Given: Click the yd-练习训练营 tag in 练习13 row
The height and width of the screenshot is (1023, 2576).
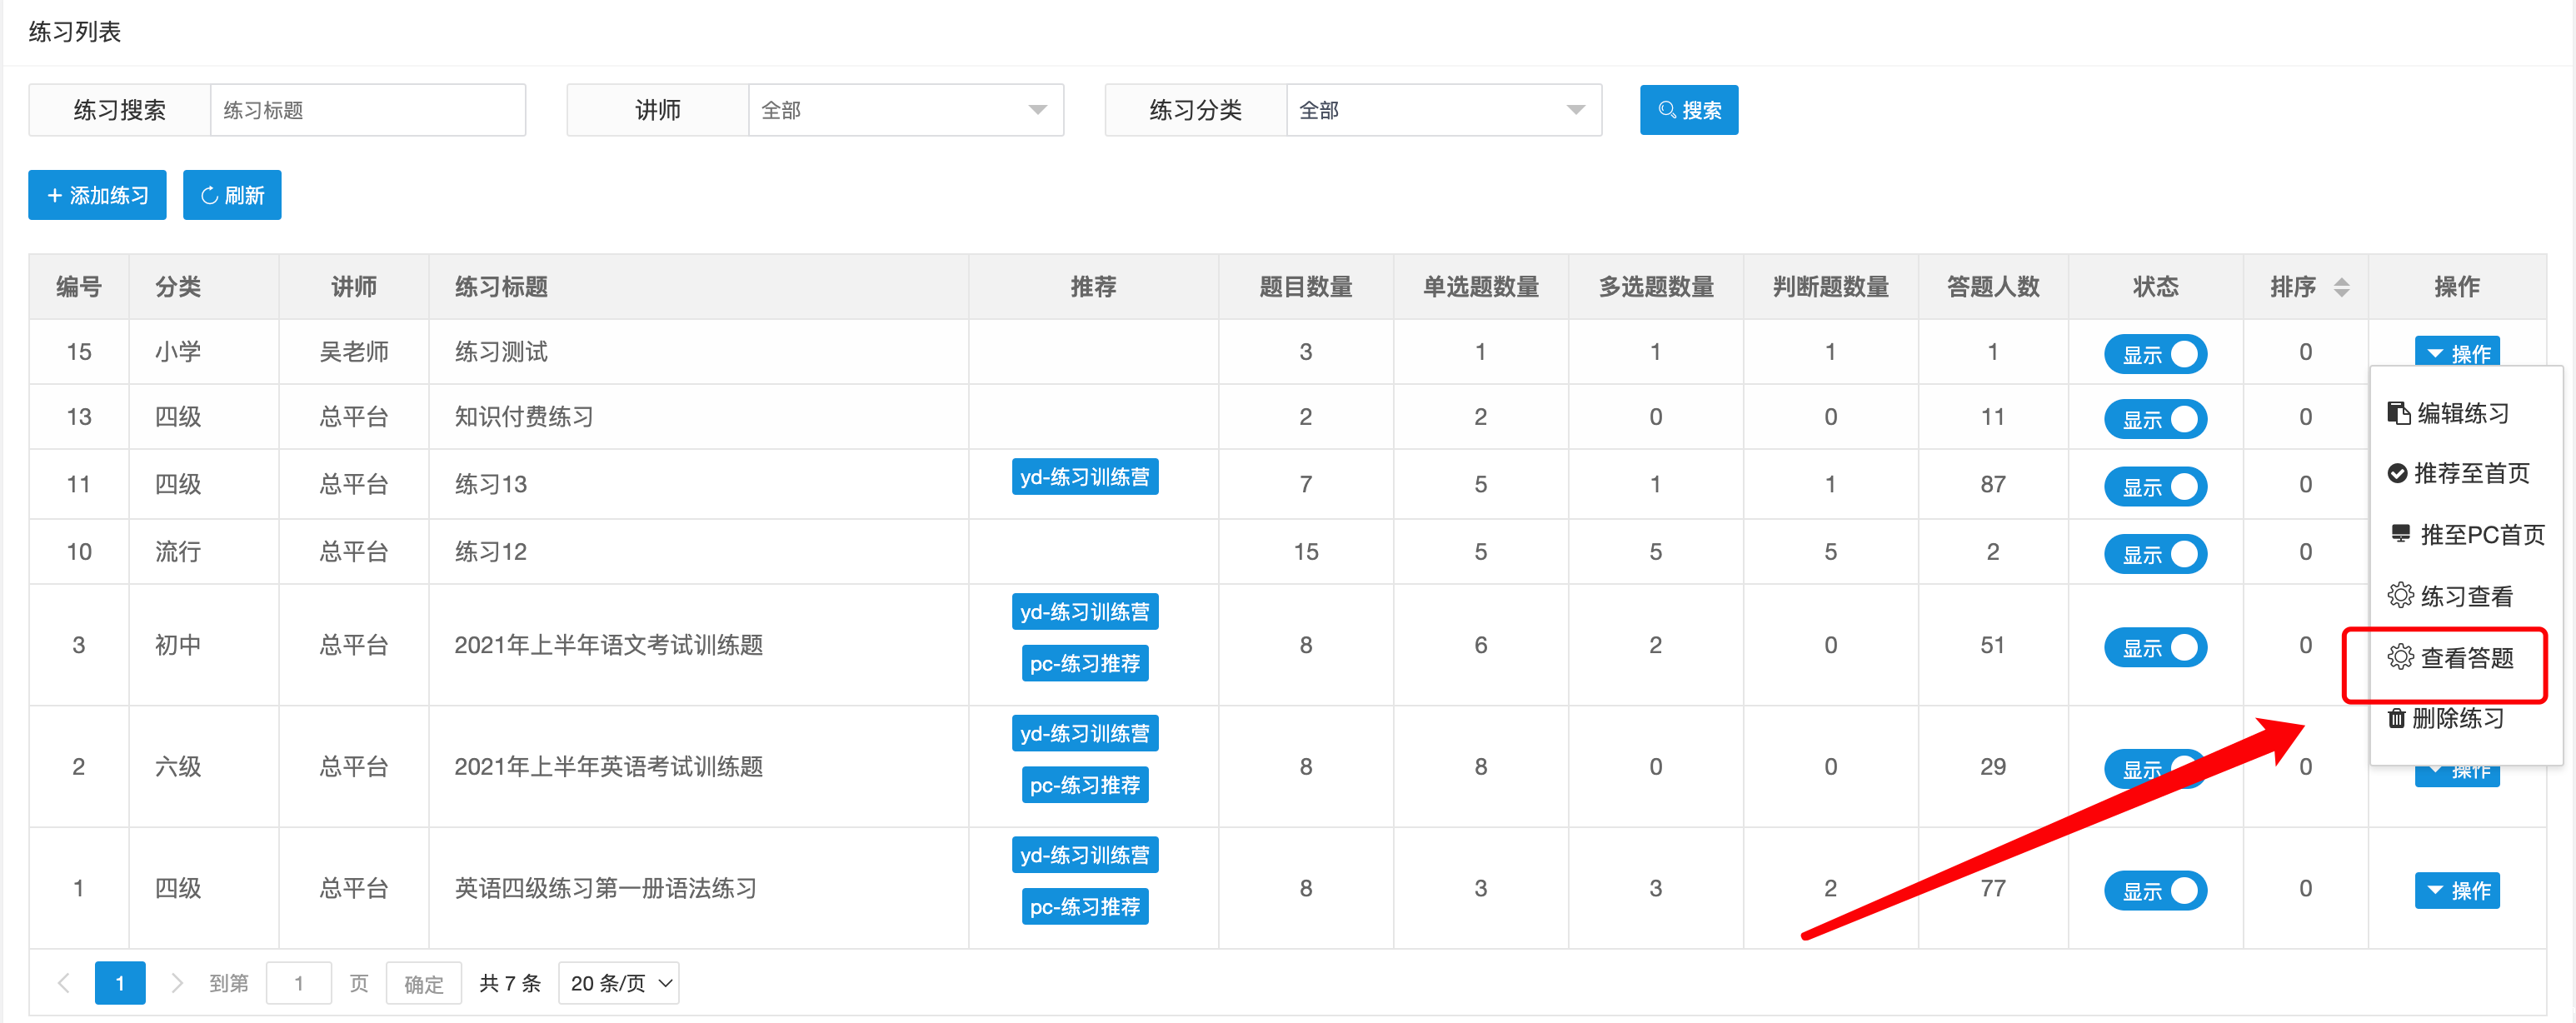Looking at the screenshot, I should point(1084,477).
